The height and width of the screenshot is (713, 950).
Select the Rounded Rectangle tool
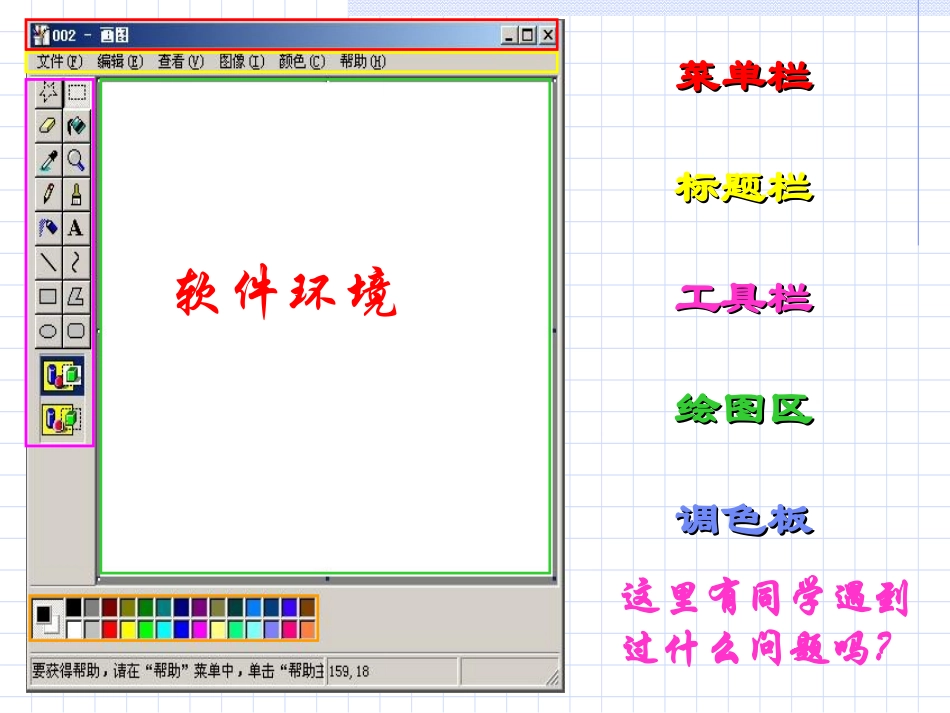click(x=76, y=331)
